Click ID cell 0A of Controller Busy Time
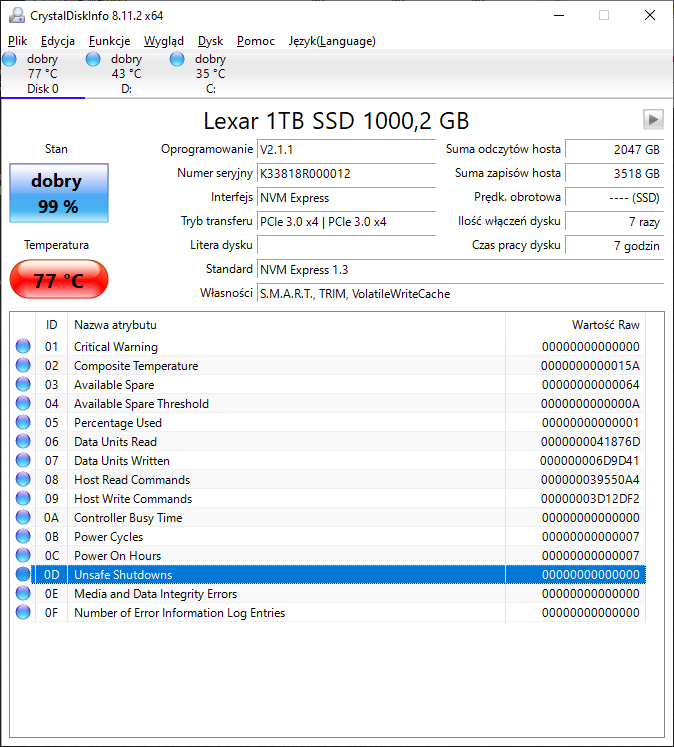Screen dimensions: 674x747 (51, 518)
